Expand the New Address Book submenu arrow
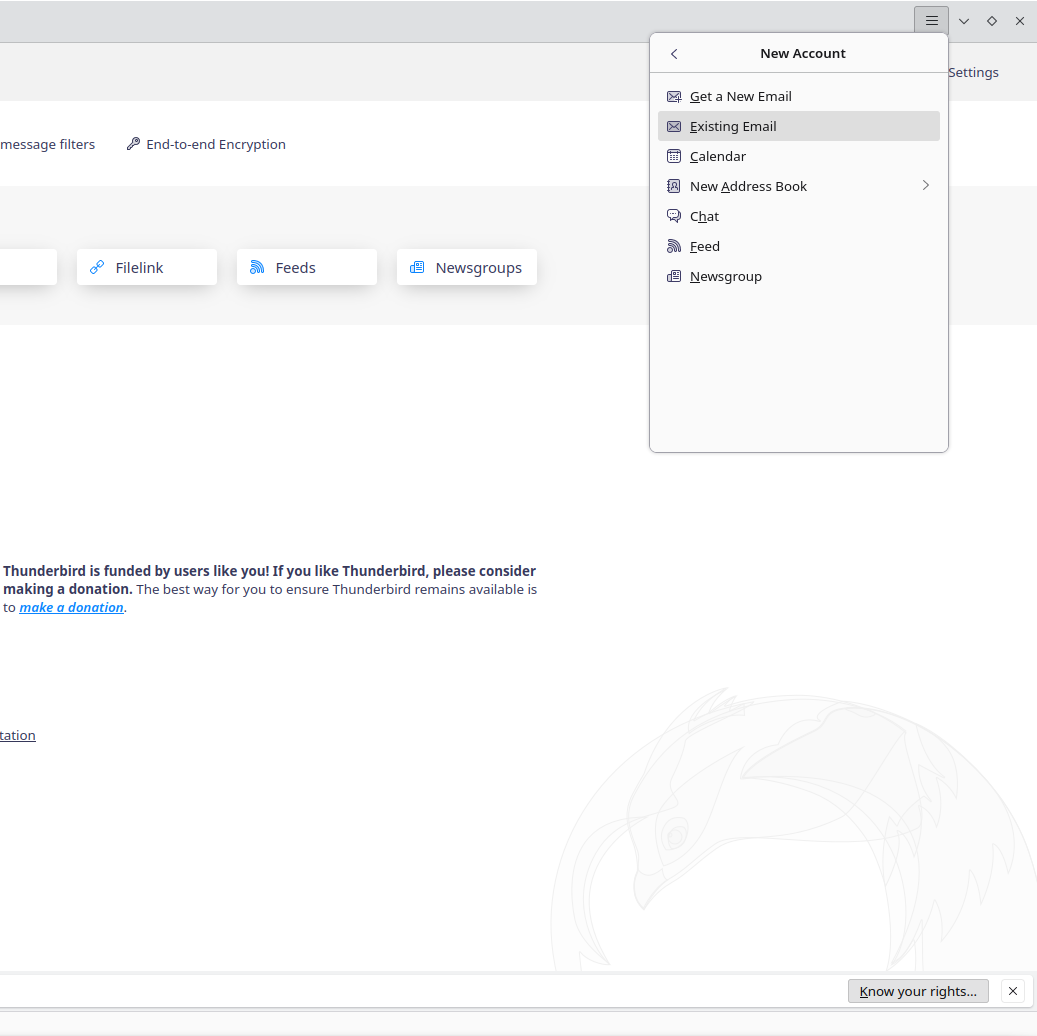The image size is (1037, 1036). tap(925, 186)
